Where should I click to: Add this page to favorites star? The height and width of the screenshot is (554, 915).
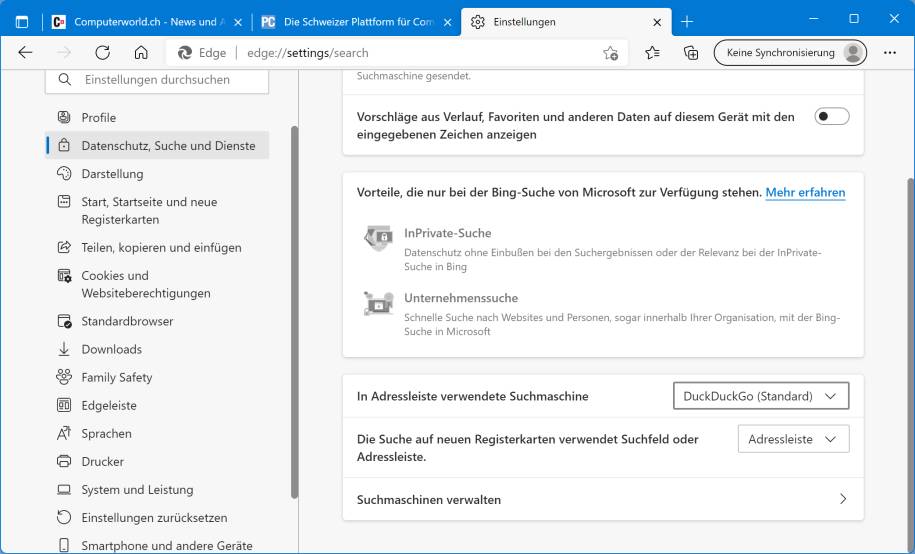tap(610, 53)
